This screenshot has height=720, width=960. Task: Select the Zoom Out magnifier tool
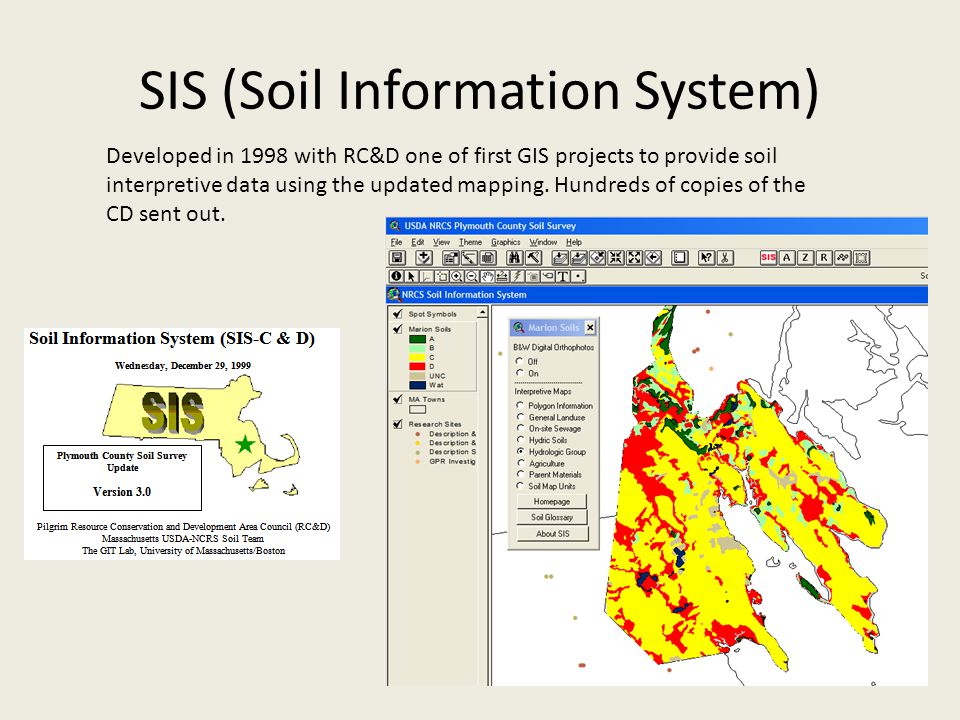pos(472,277)
